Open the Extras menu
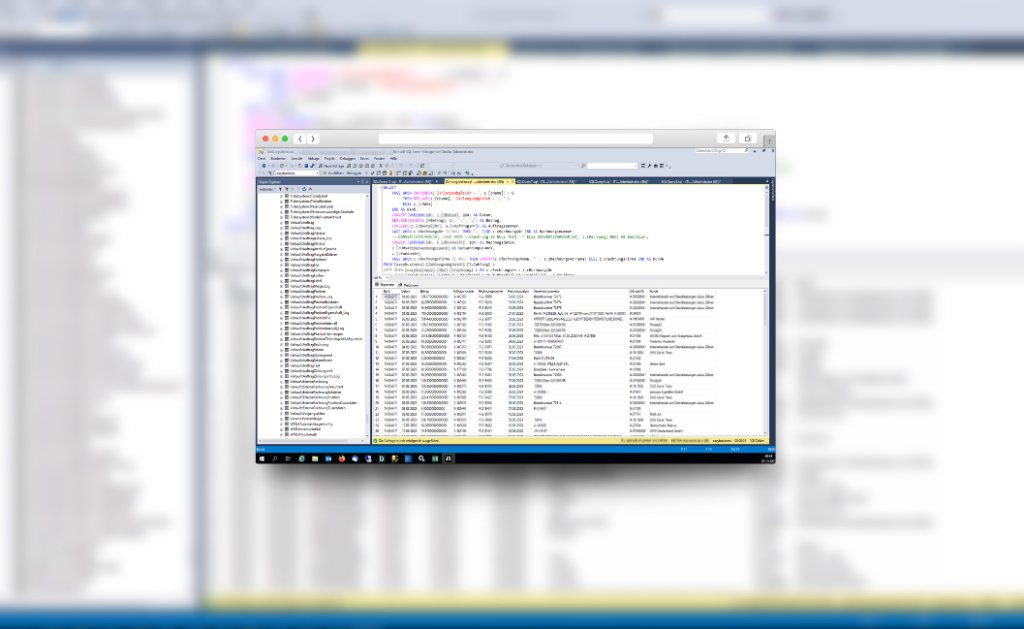The width and height of the screenshot is (1024, 629). (x=364, y=159)
